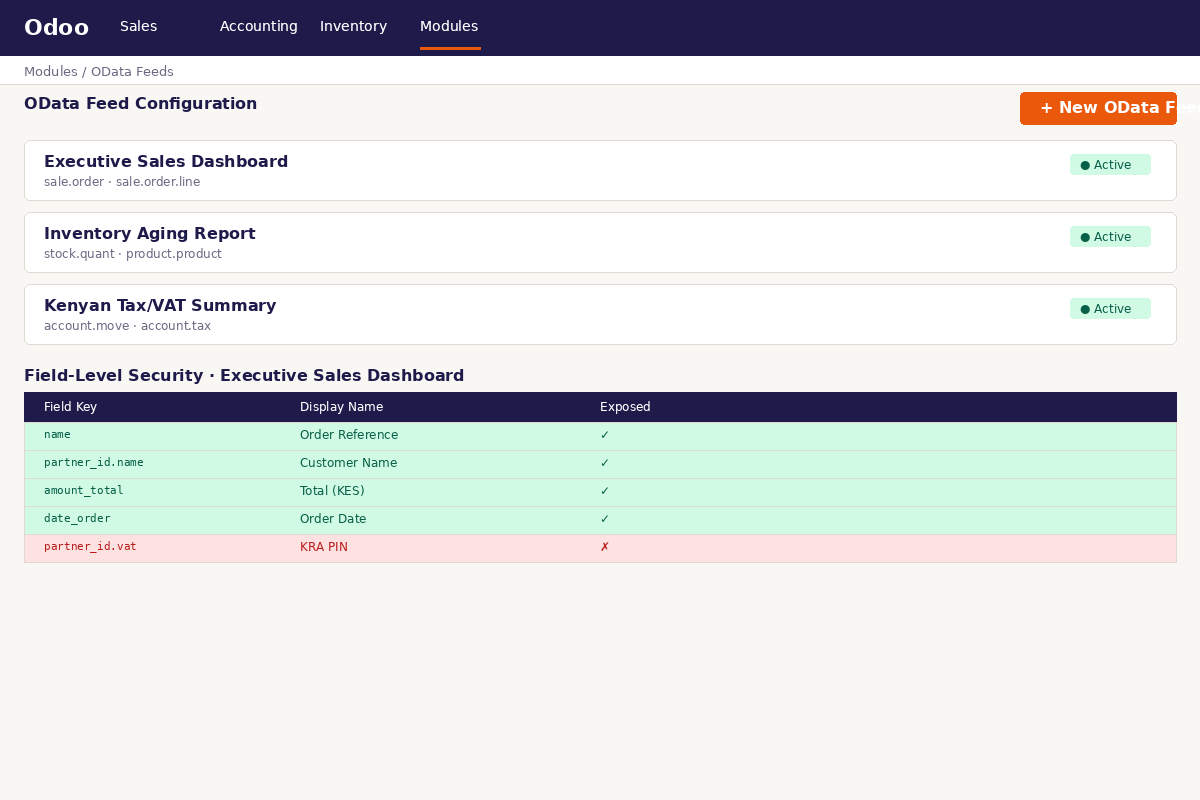Screen dimensions: 1200x800
Task: Open the Sales menu
Action: pyautogui.click(x=138, y=26)
